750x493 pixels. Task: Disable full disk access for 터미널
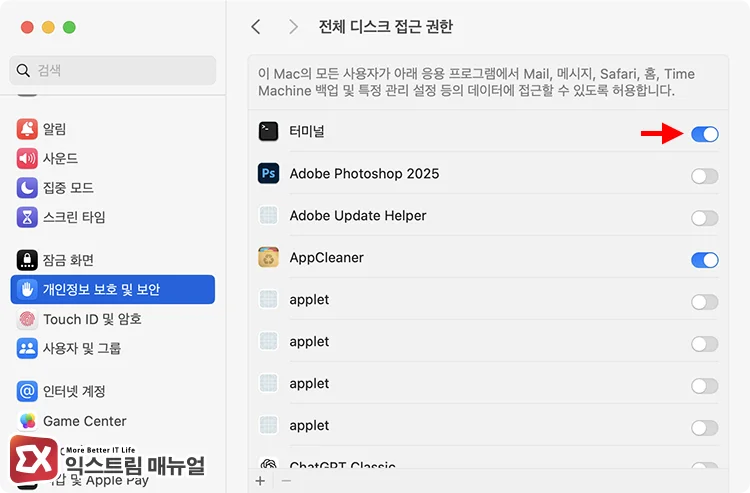pyautogui.click(x=705, y=134)
